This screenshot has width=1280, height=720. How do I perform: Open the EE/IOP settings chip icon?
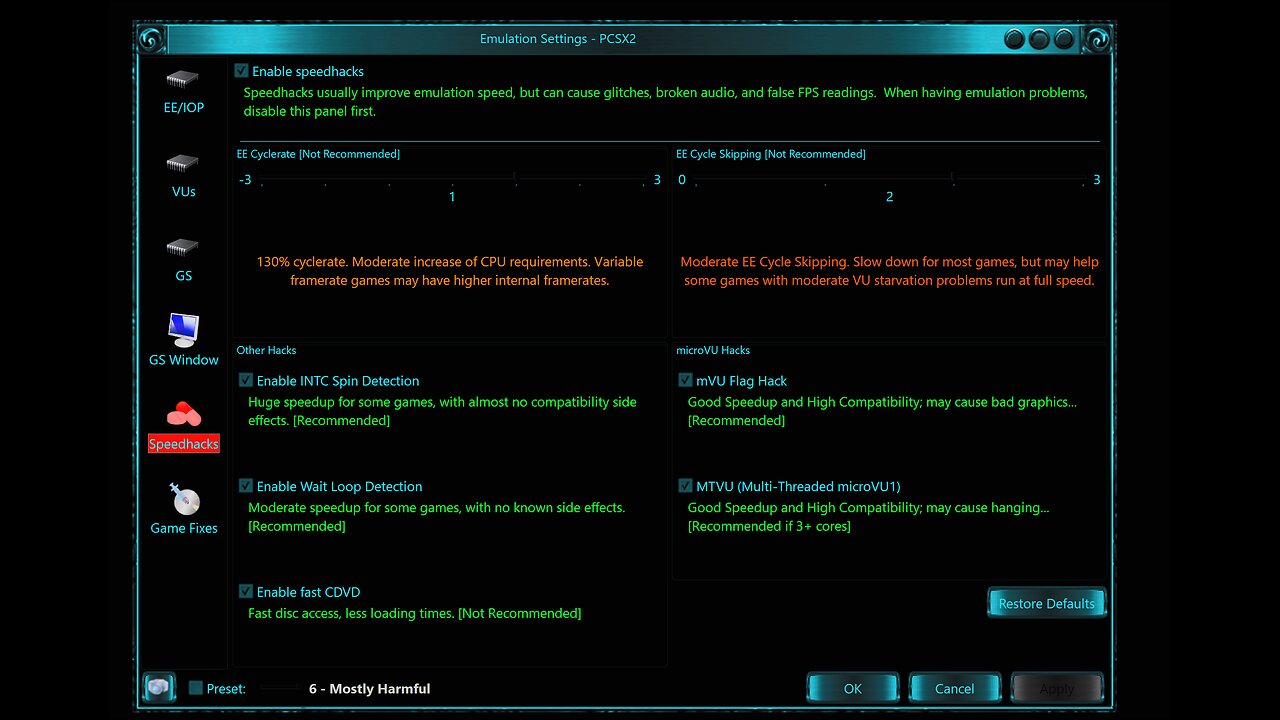[x=183, y=79]
